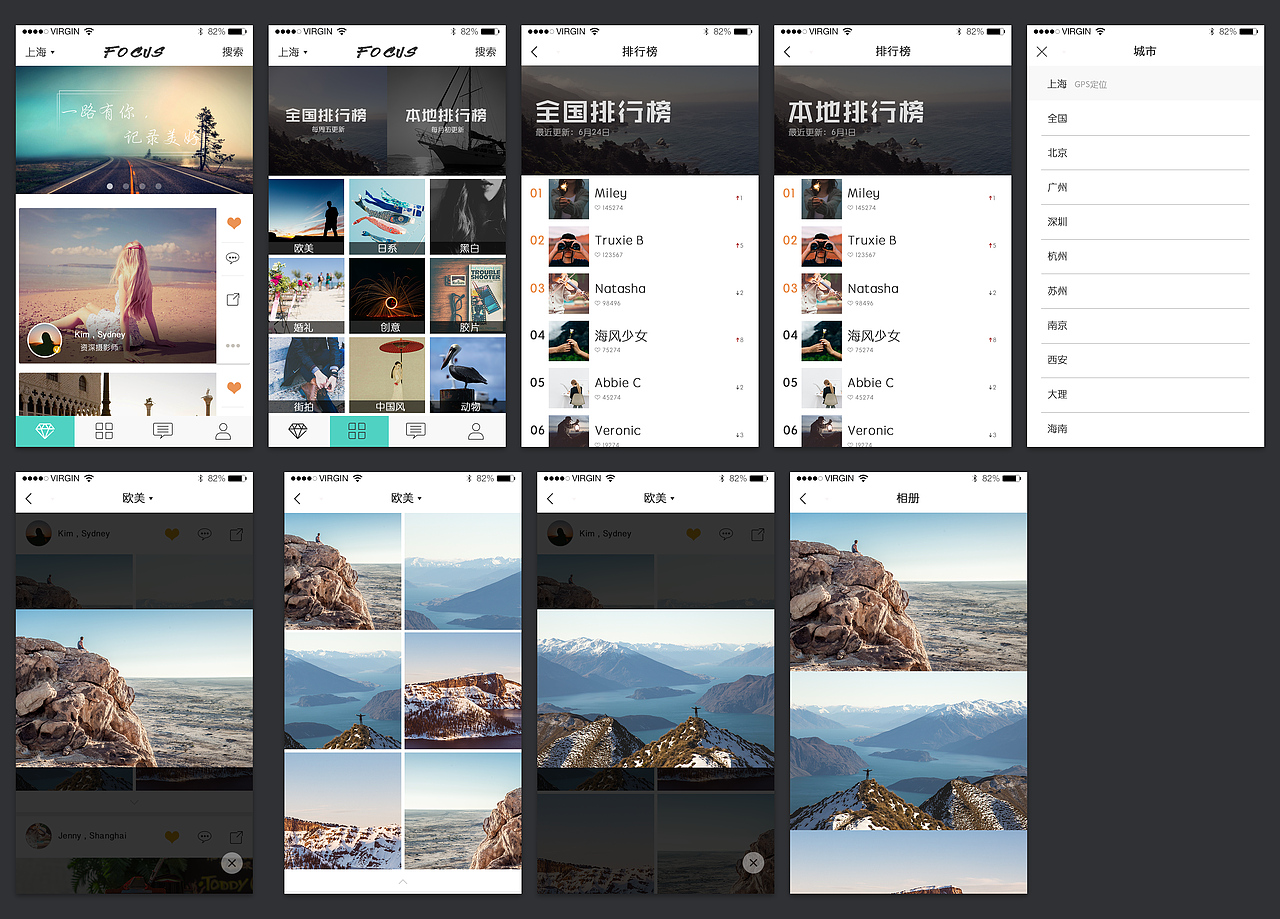Tap the share icon in the Kim, Sydney row above the lake photo

[x=757, y=534]
